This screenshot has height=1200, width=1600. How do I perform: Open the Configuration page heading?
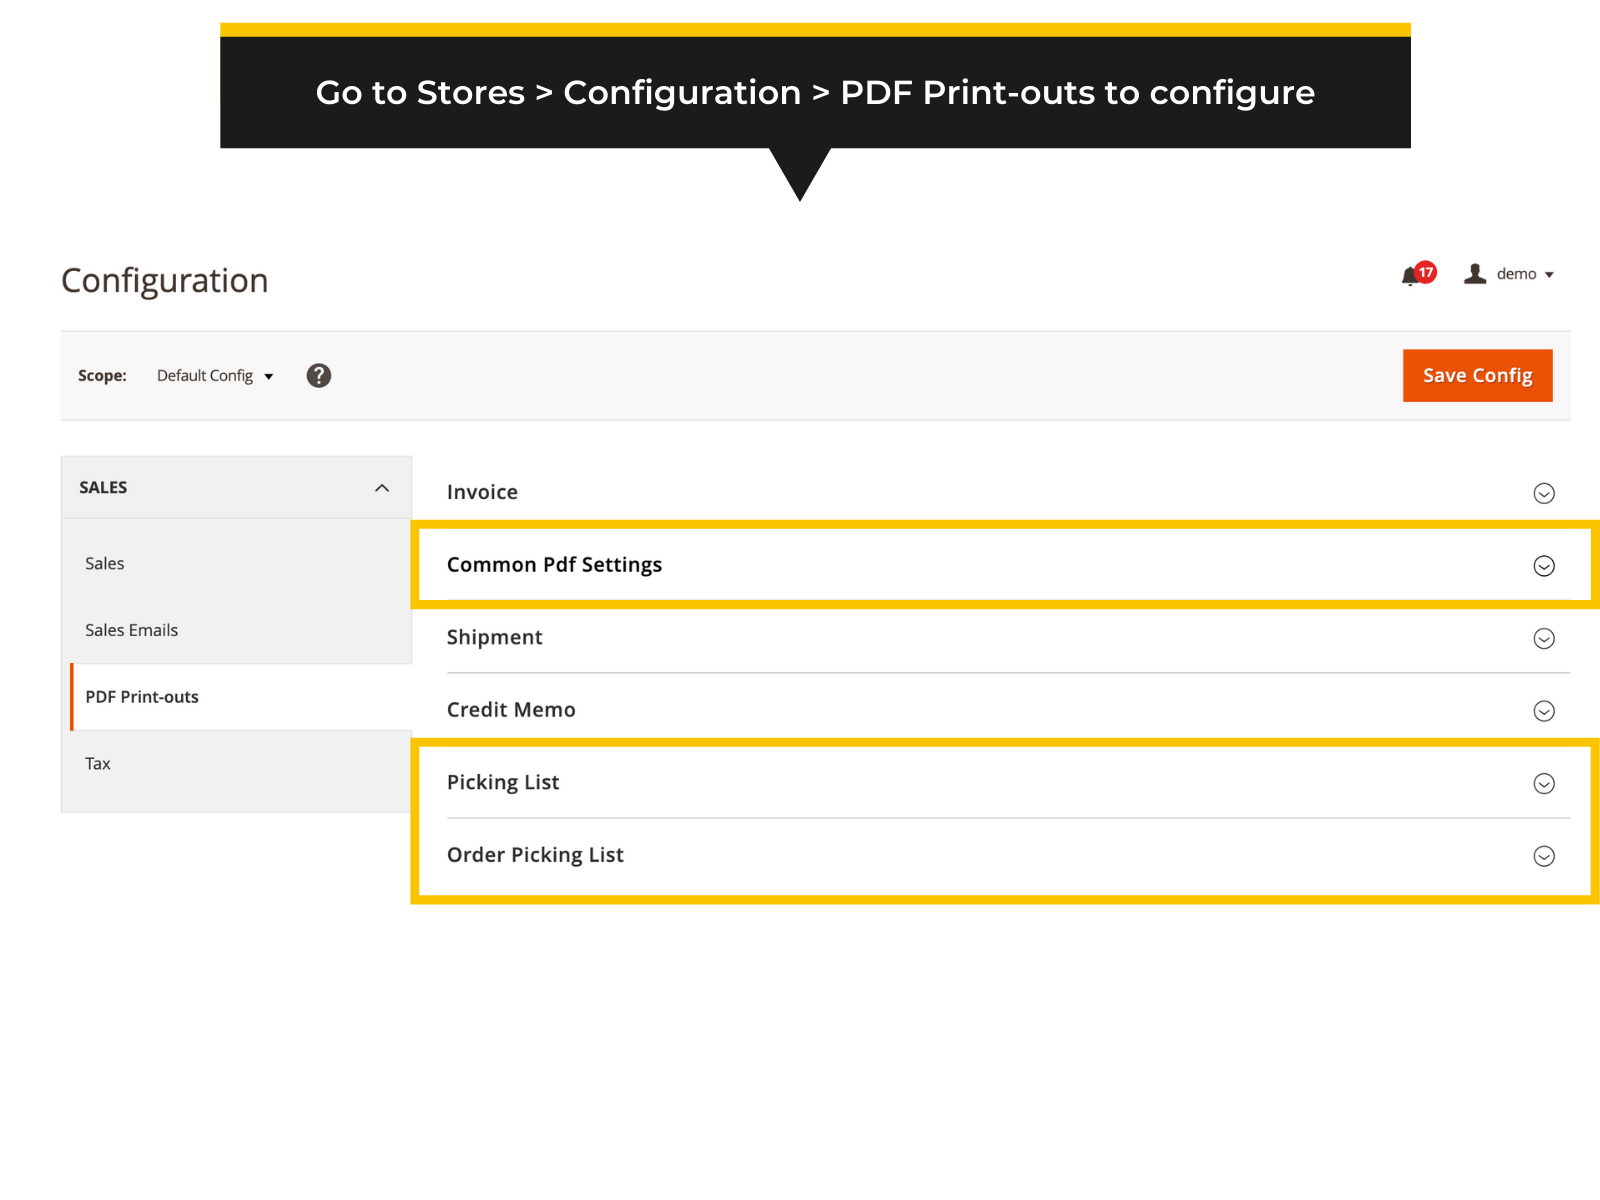click(x=164, y=281)
